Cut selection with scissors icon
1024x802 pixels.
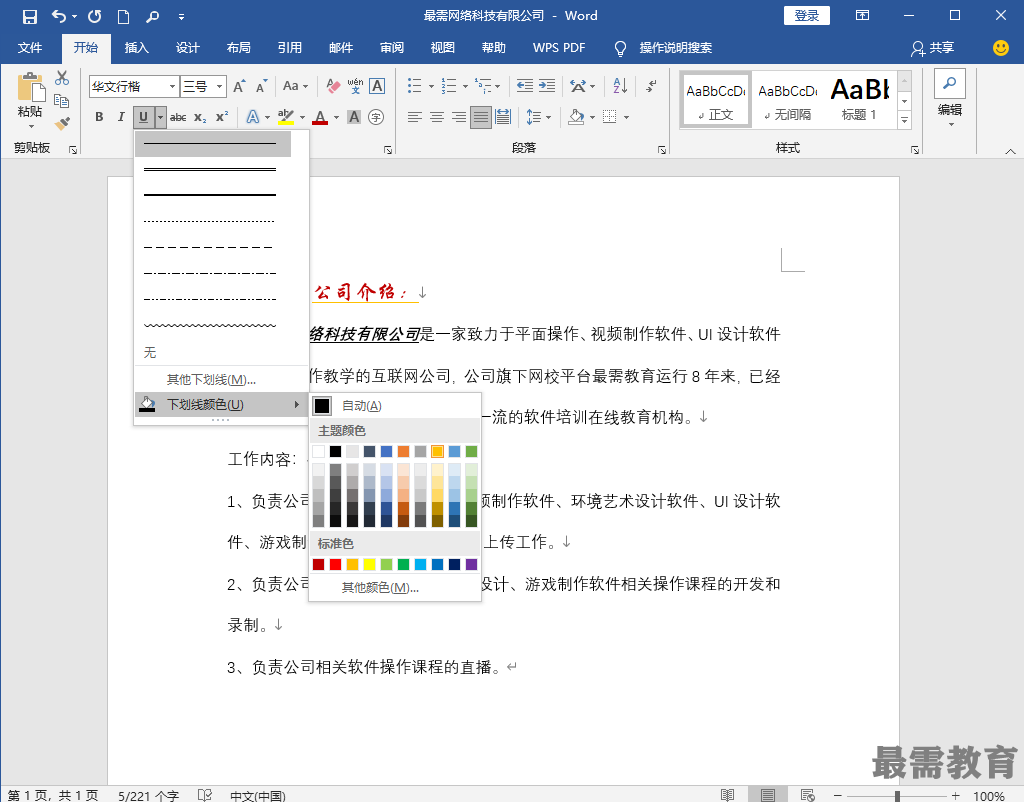[62, 78]
